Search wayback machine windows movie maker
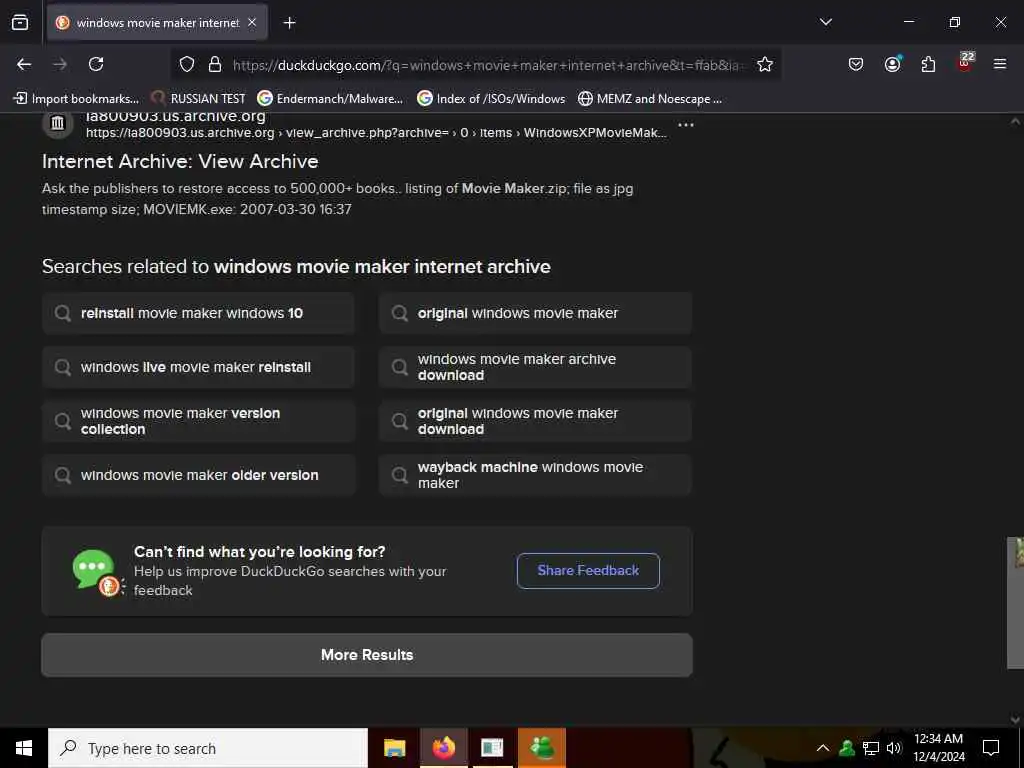 (536, 475)
